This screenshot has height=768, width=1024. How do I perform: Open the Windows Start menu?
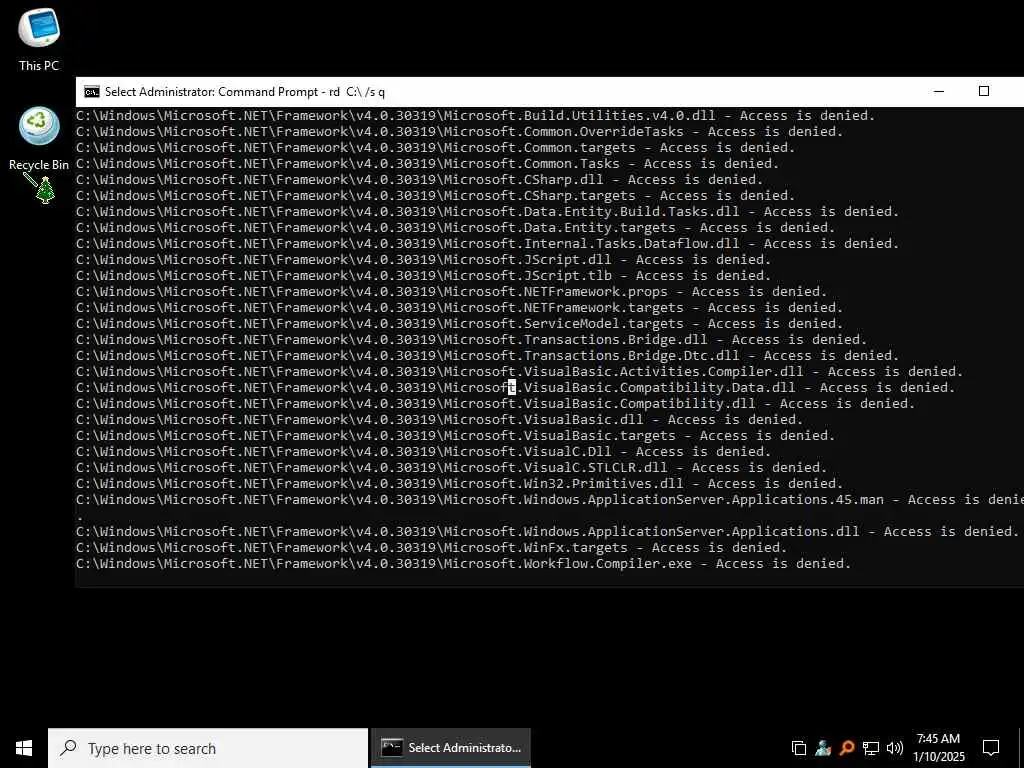(x=24, y=748)
